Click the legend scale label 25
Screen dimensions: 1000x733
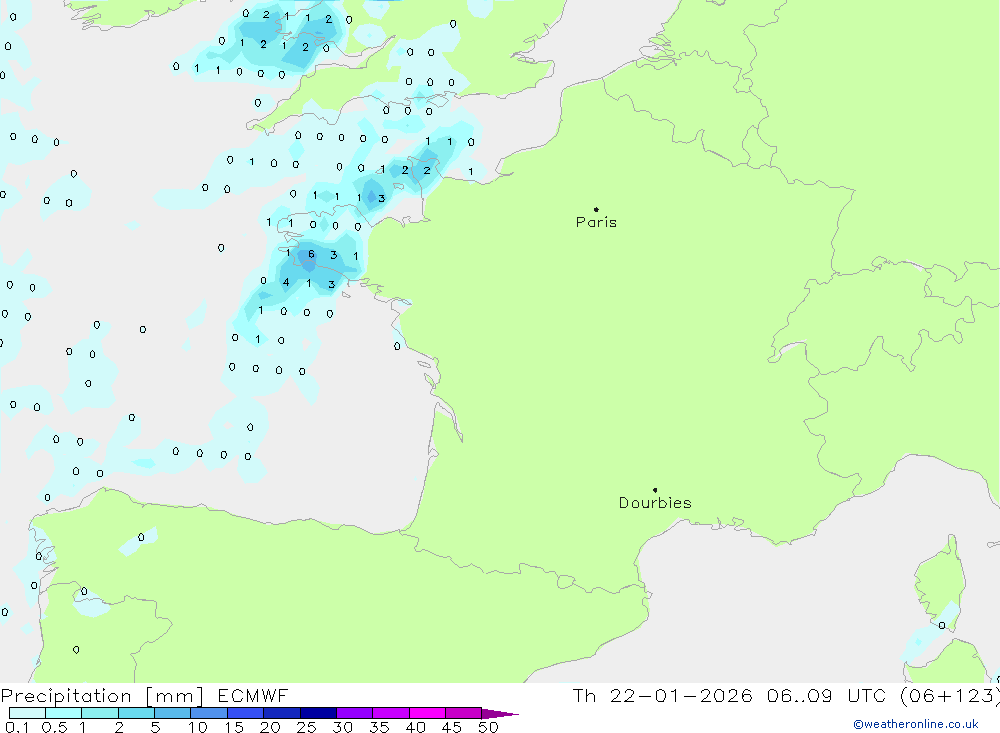point(306,727)
